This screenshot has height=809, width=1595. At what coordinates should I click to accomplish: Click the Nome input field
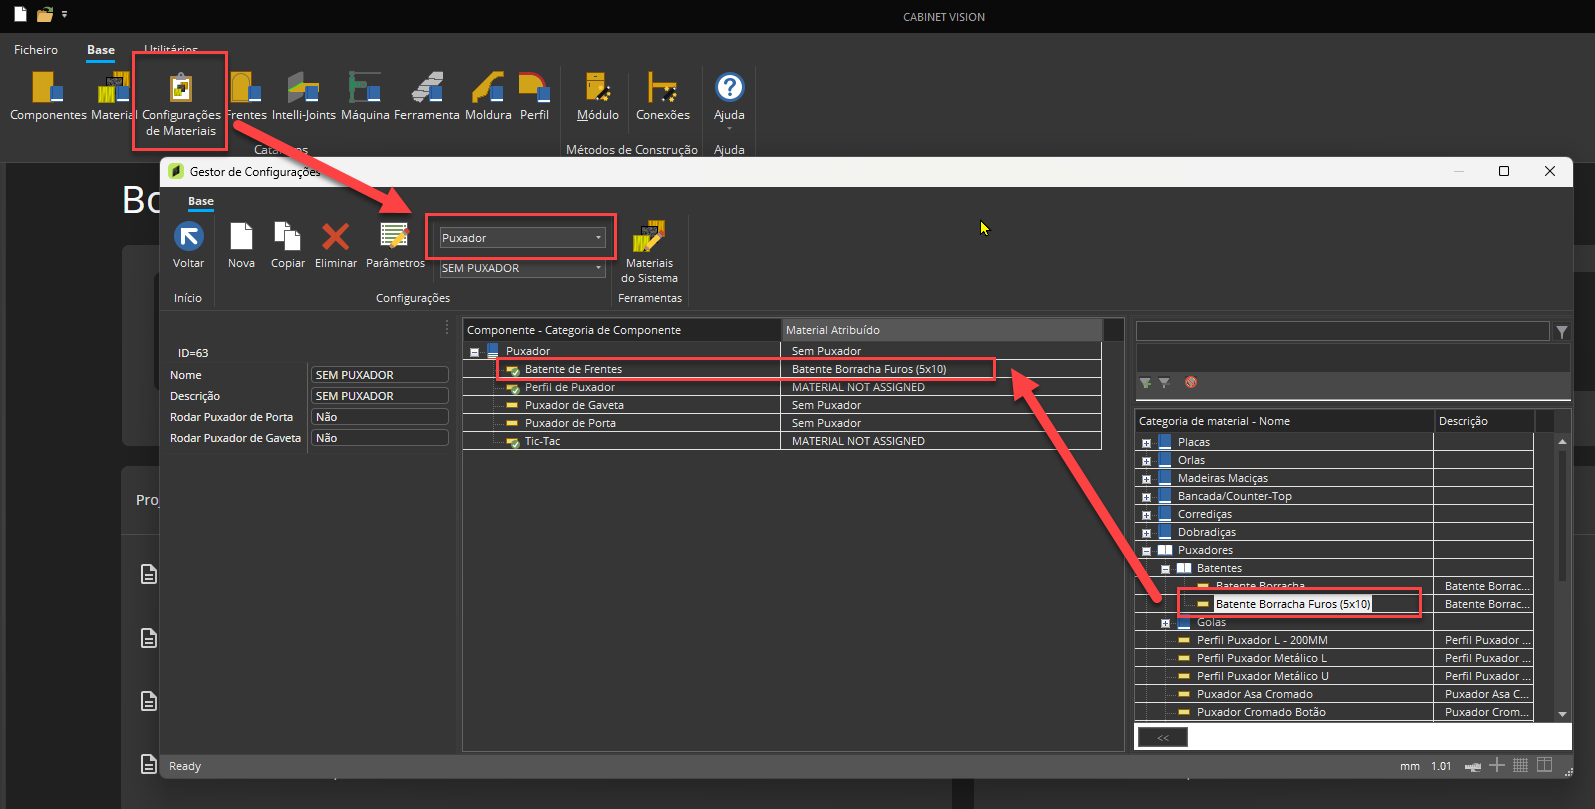point(379,375)
